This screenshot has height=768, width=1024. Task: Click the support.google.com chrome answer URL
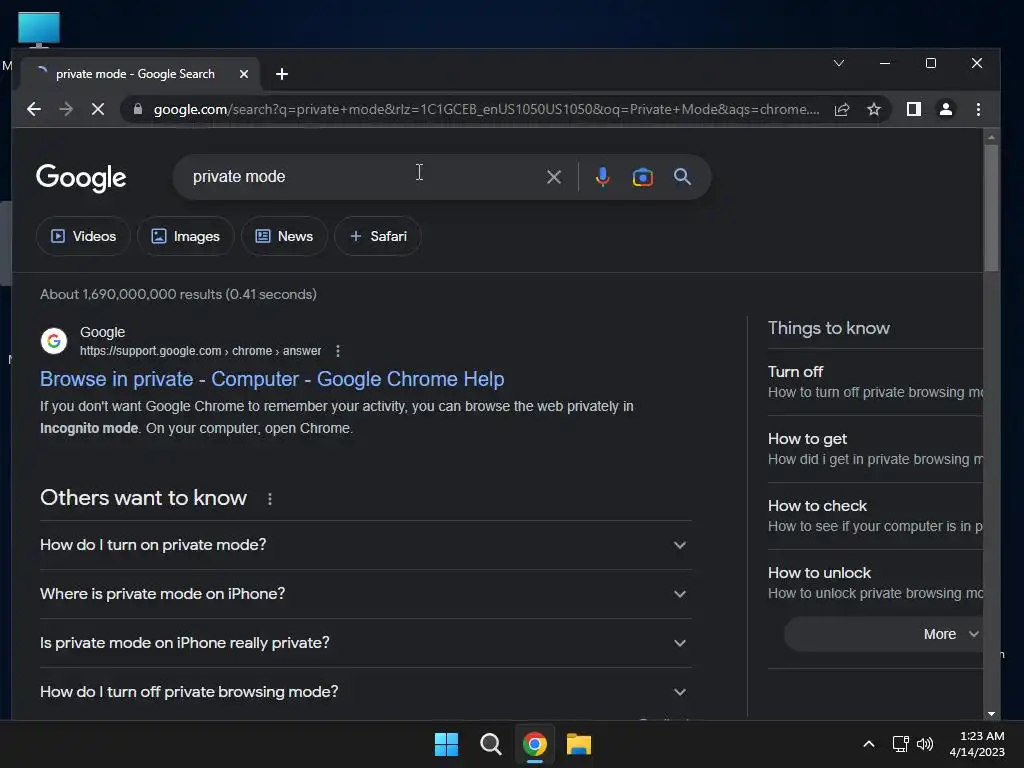coord(200,351)
